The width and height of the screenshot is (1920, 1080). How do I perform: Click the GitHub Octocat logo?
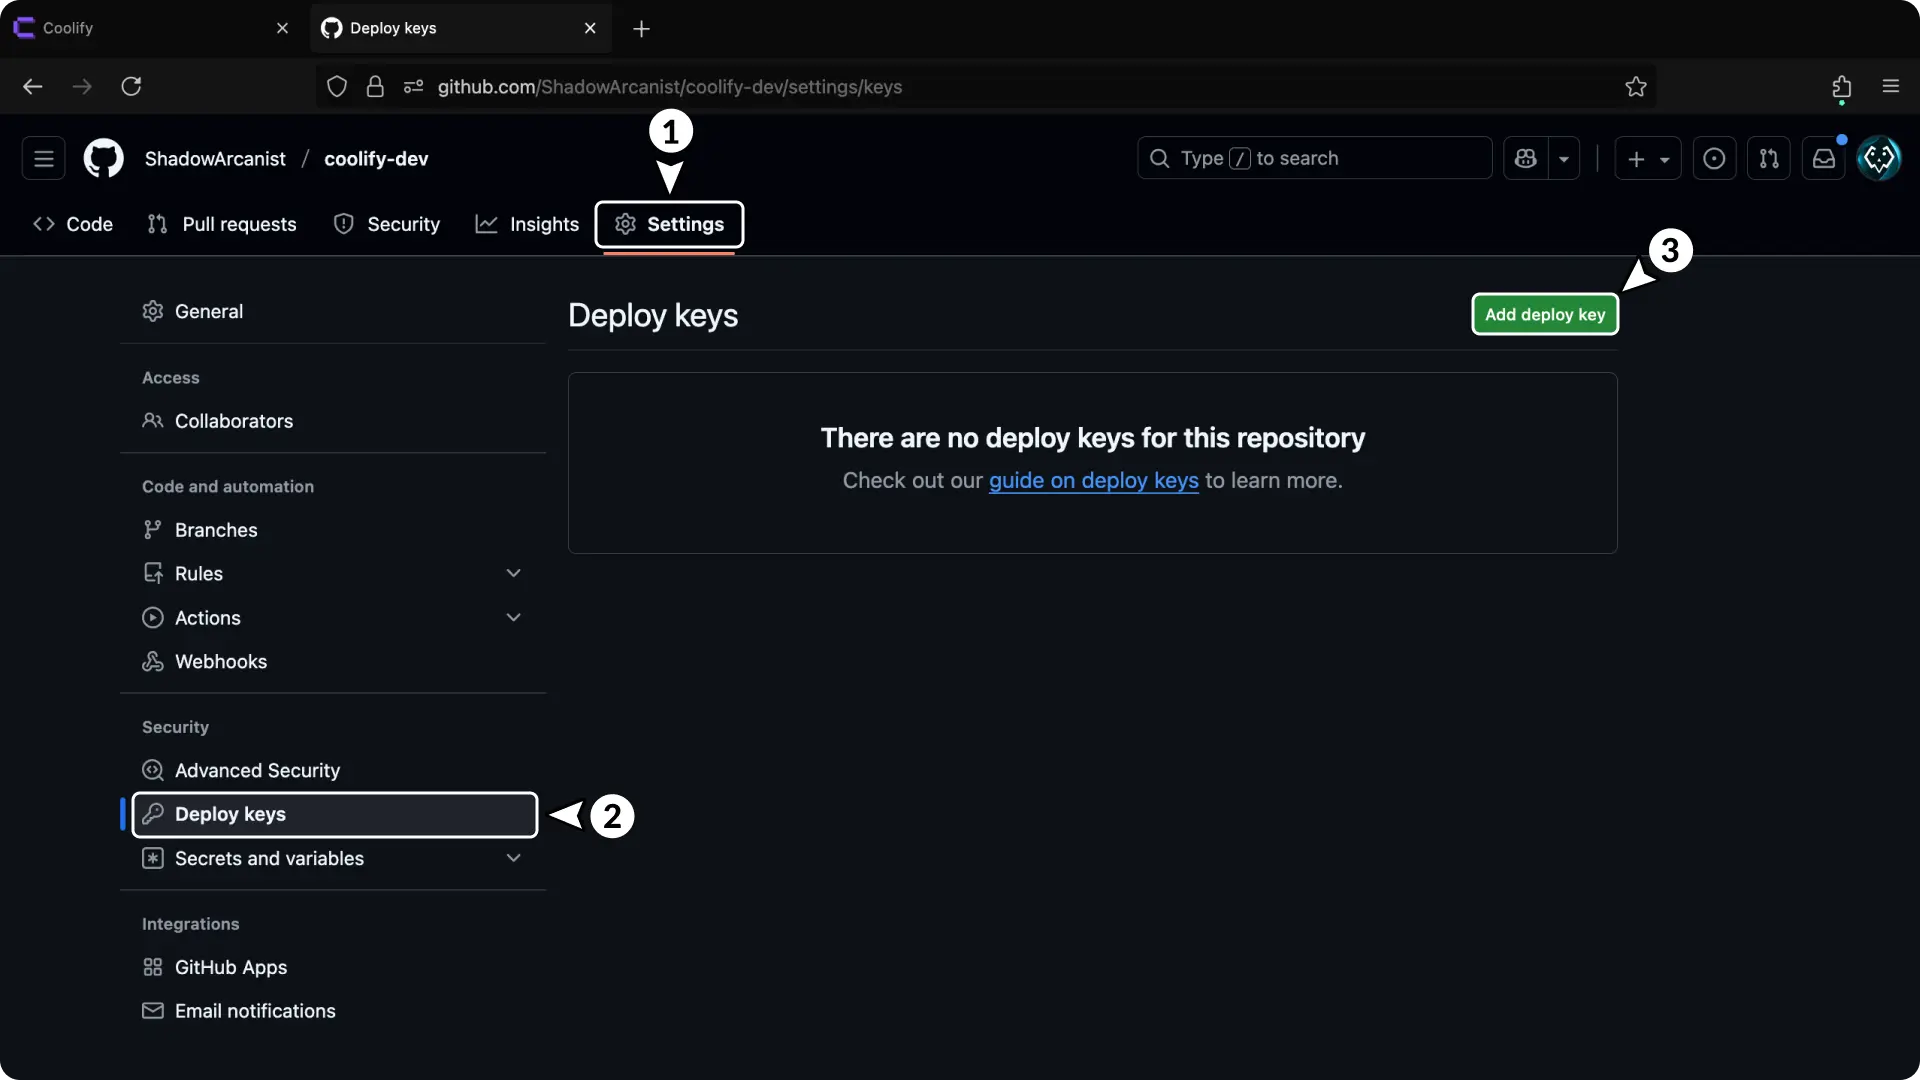pos(103,159)
